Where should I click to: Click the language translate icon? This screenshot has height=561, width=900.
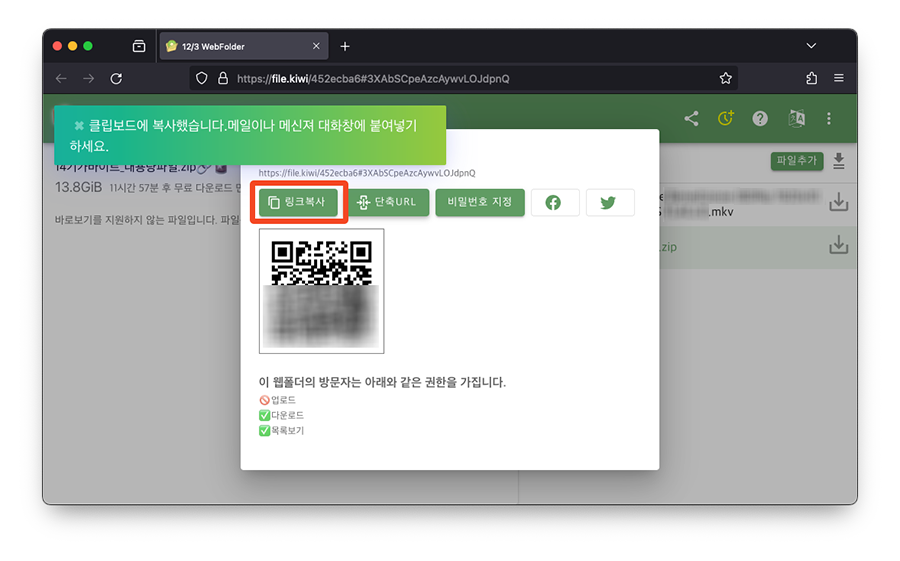(x=796, y=119)
